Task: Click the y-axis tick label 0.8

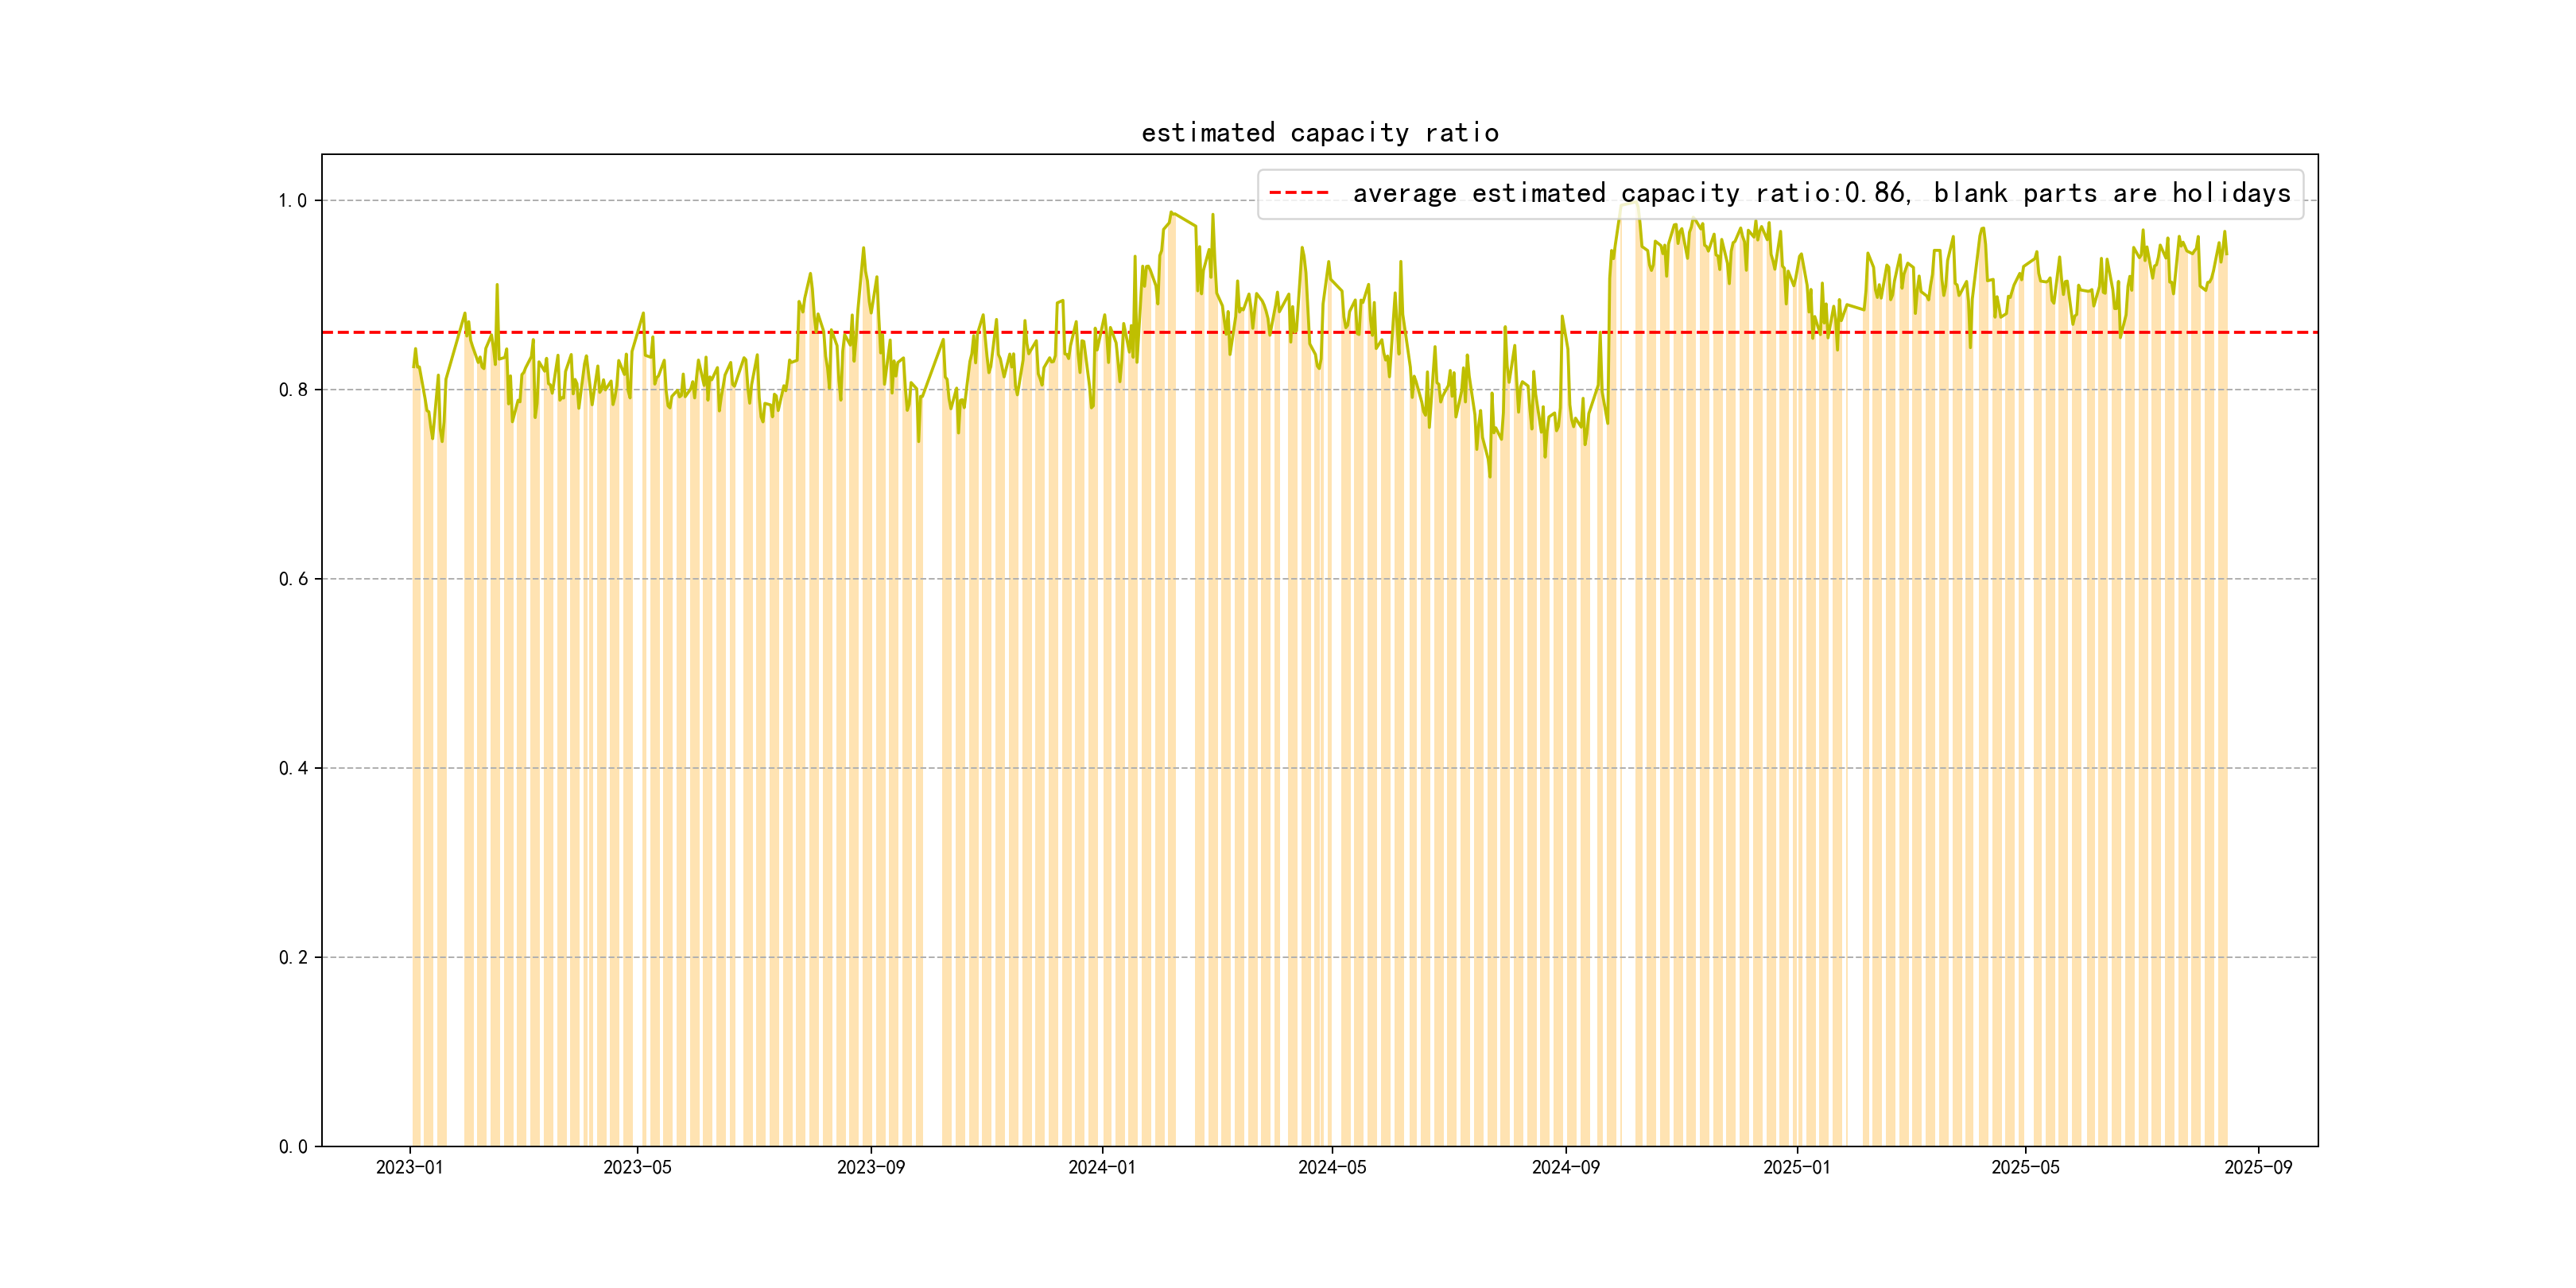Action: (292, 390)
